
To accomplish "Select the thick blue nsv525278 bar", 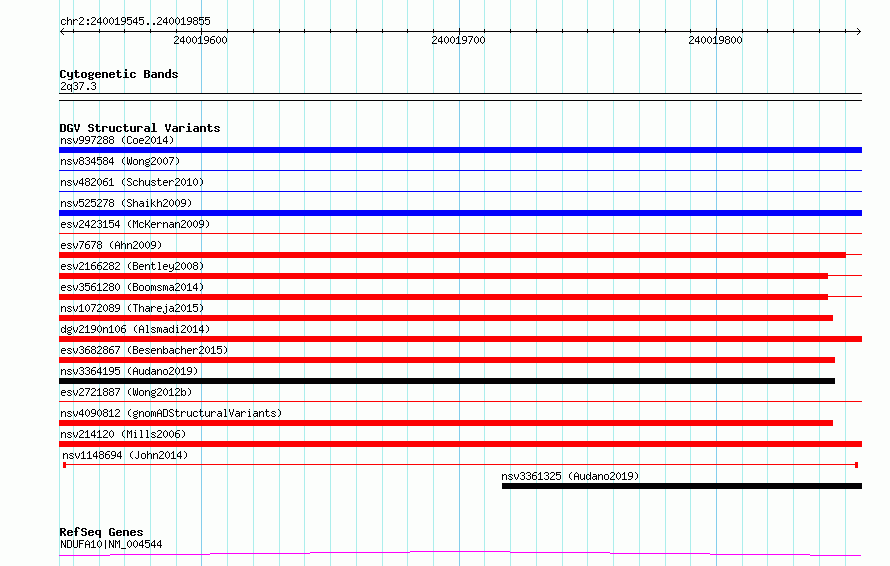I will click(460, 213).
